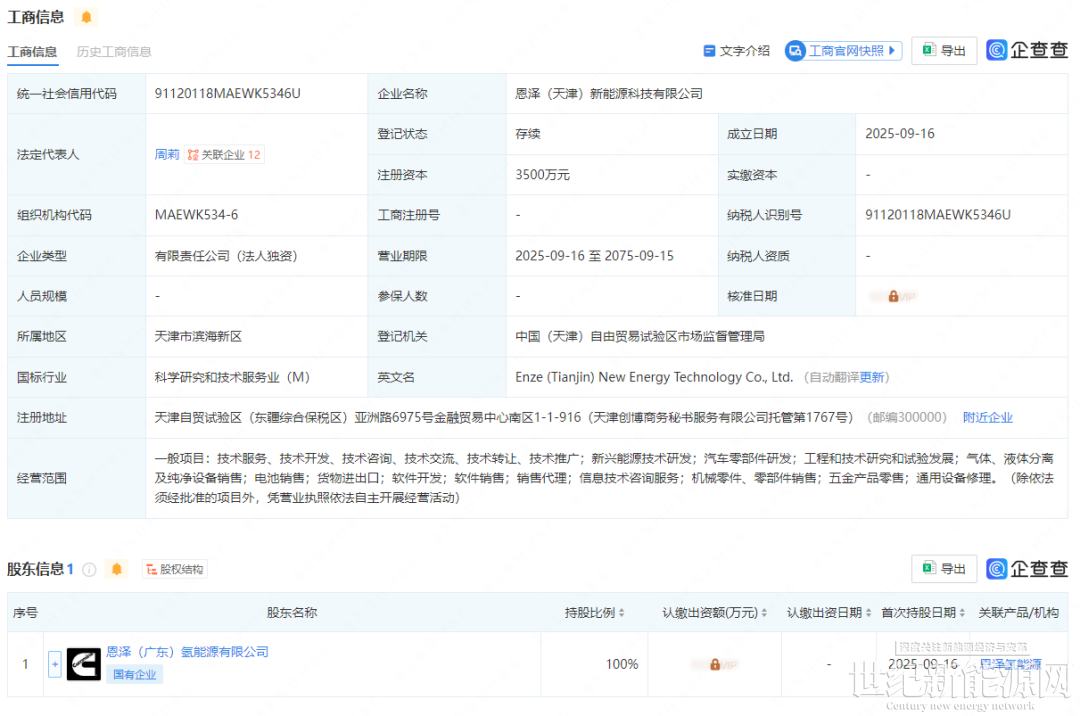Switch to the 历史工商信息 tab

pyautogui.click(x=114, y=52)
